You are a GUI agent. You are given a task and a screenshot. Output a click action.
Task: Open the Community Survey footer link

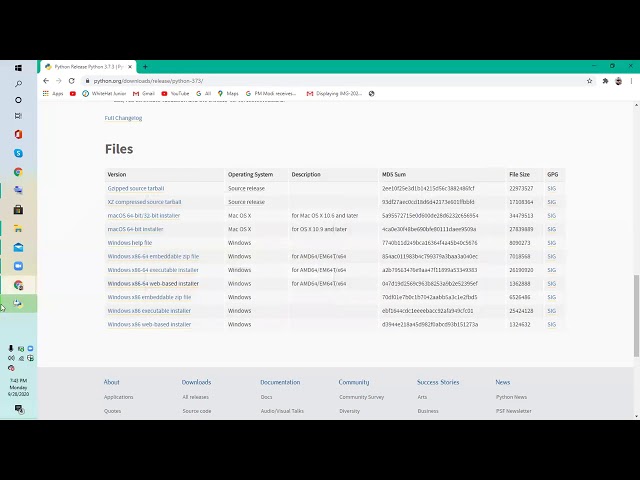362,397
